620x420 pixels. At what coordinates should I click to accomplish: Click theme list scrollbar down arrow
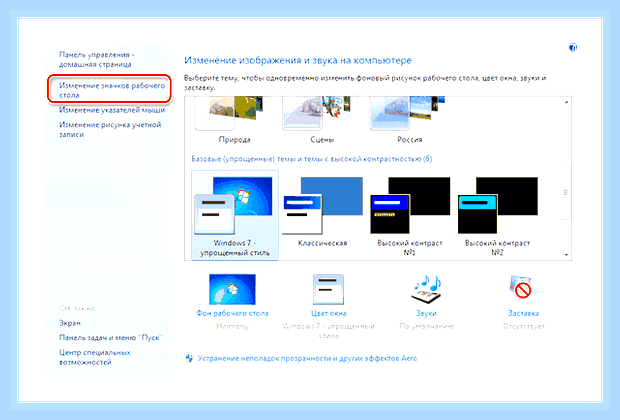(x=566, y=255)
